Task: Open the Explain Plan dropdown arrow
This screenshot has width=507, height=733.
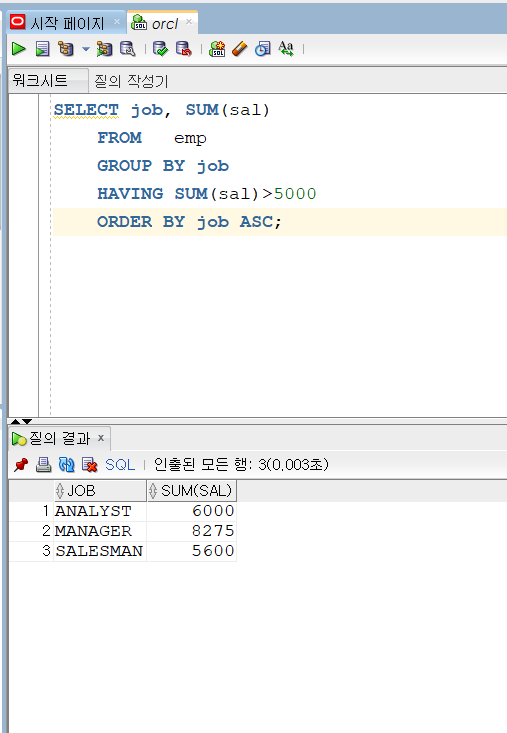Action: pos(86,49)
